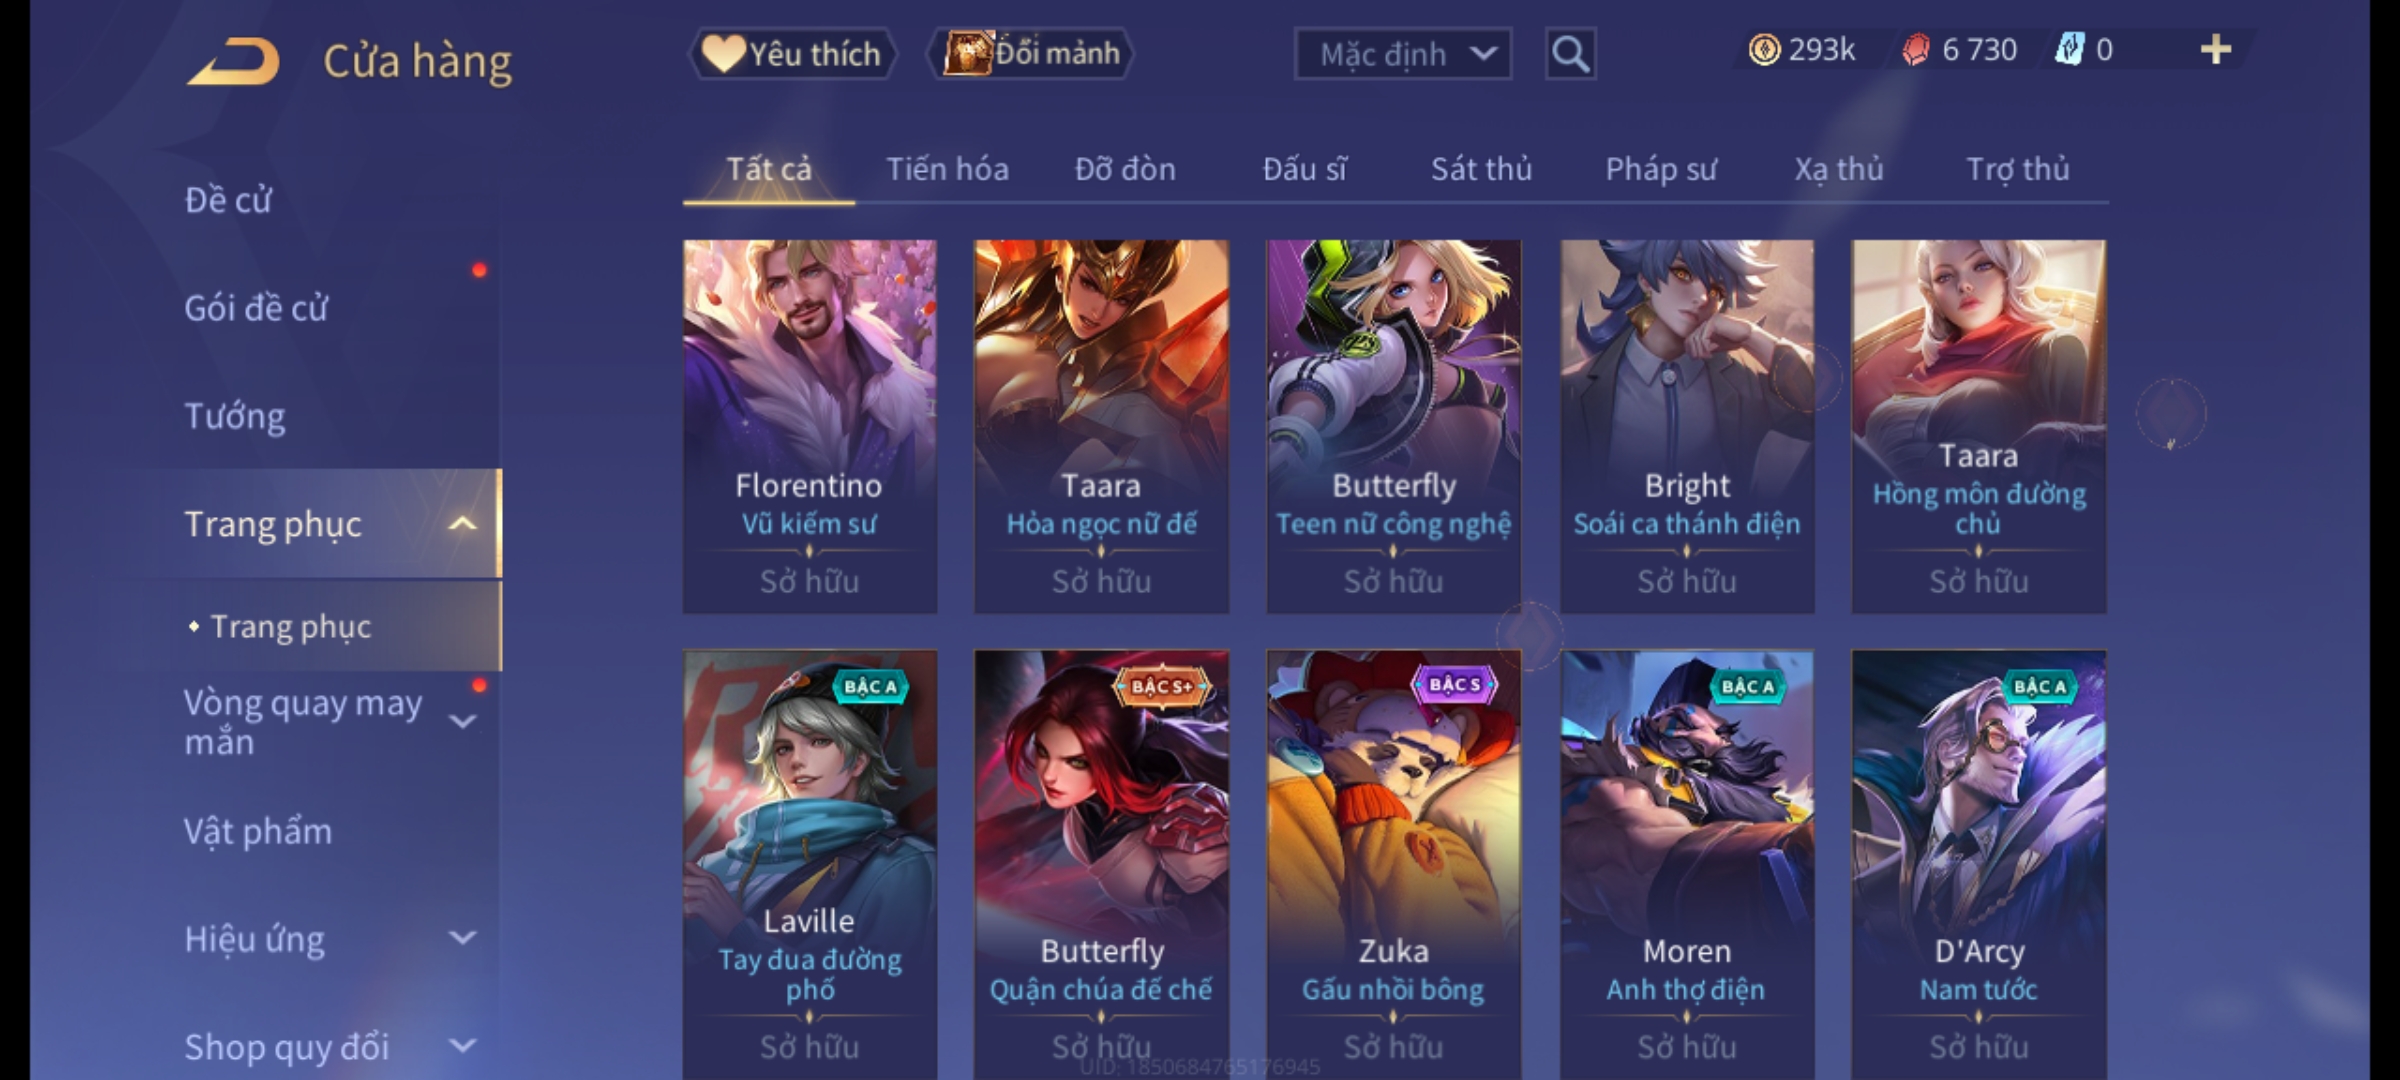Tap the plus icon to add currency
2400x1080 pixels.
[x=2216, y=50]
